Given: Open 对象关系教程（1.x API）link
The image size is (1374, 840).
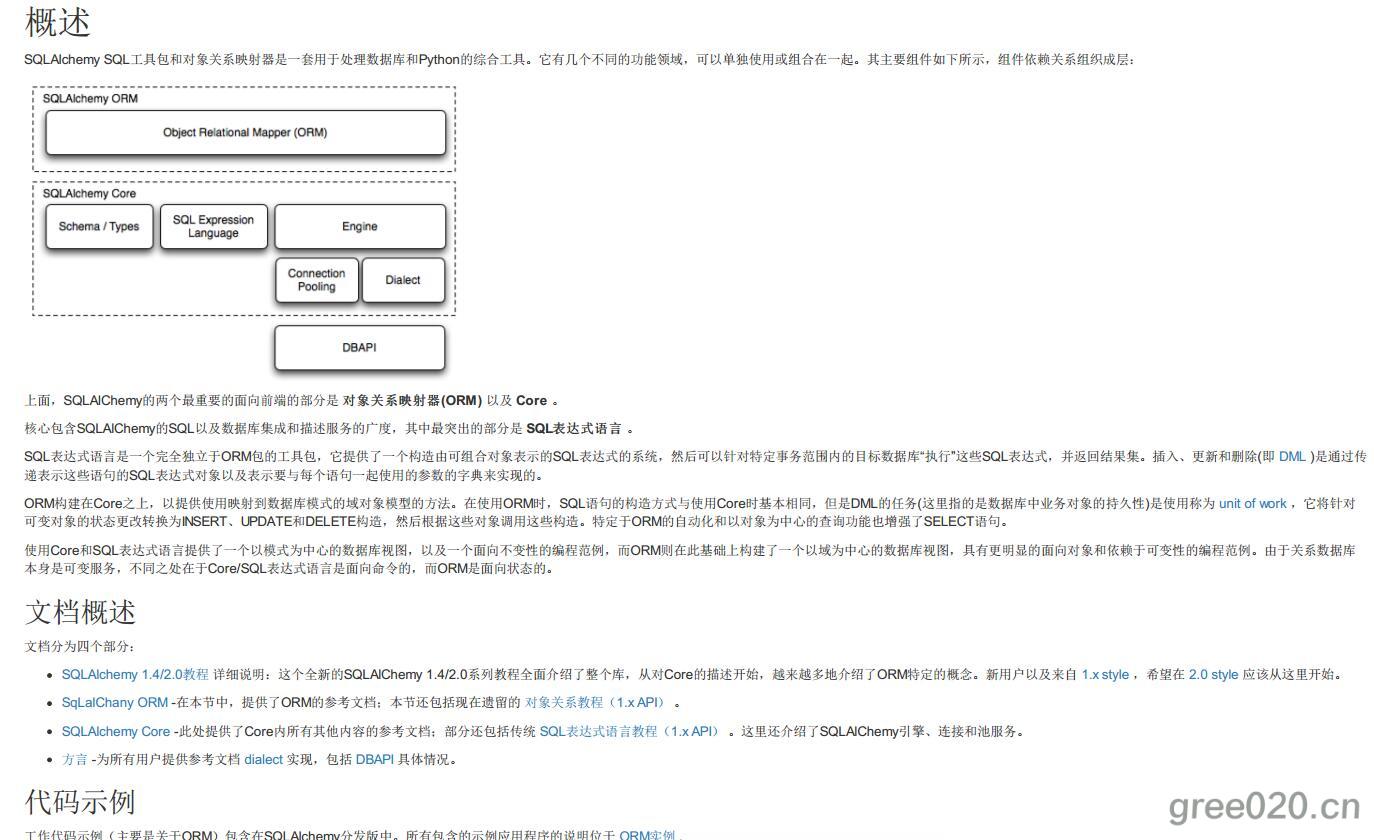Looking at the screenshot, I should (598, 702).
